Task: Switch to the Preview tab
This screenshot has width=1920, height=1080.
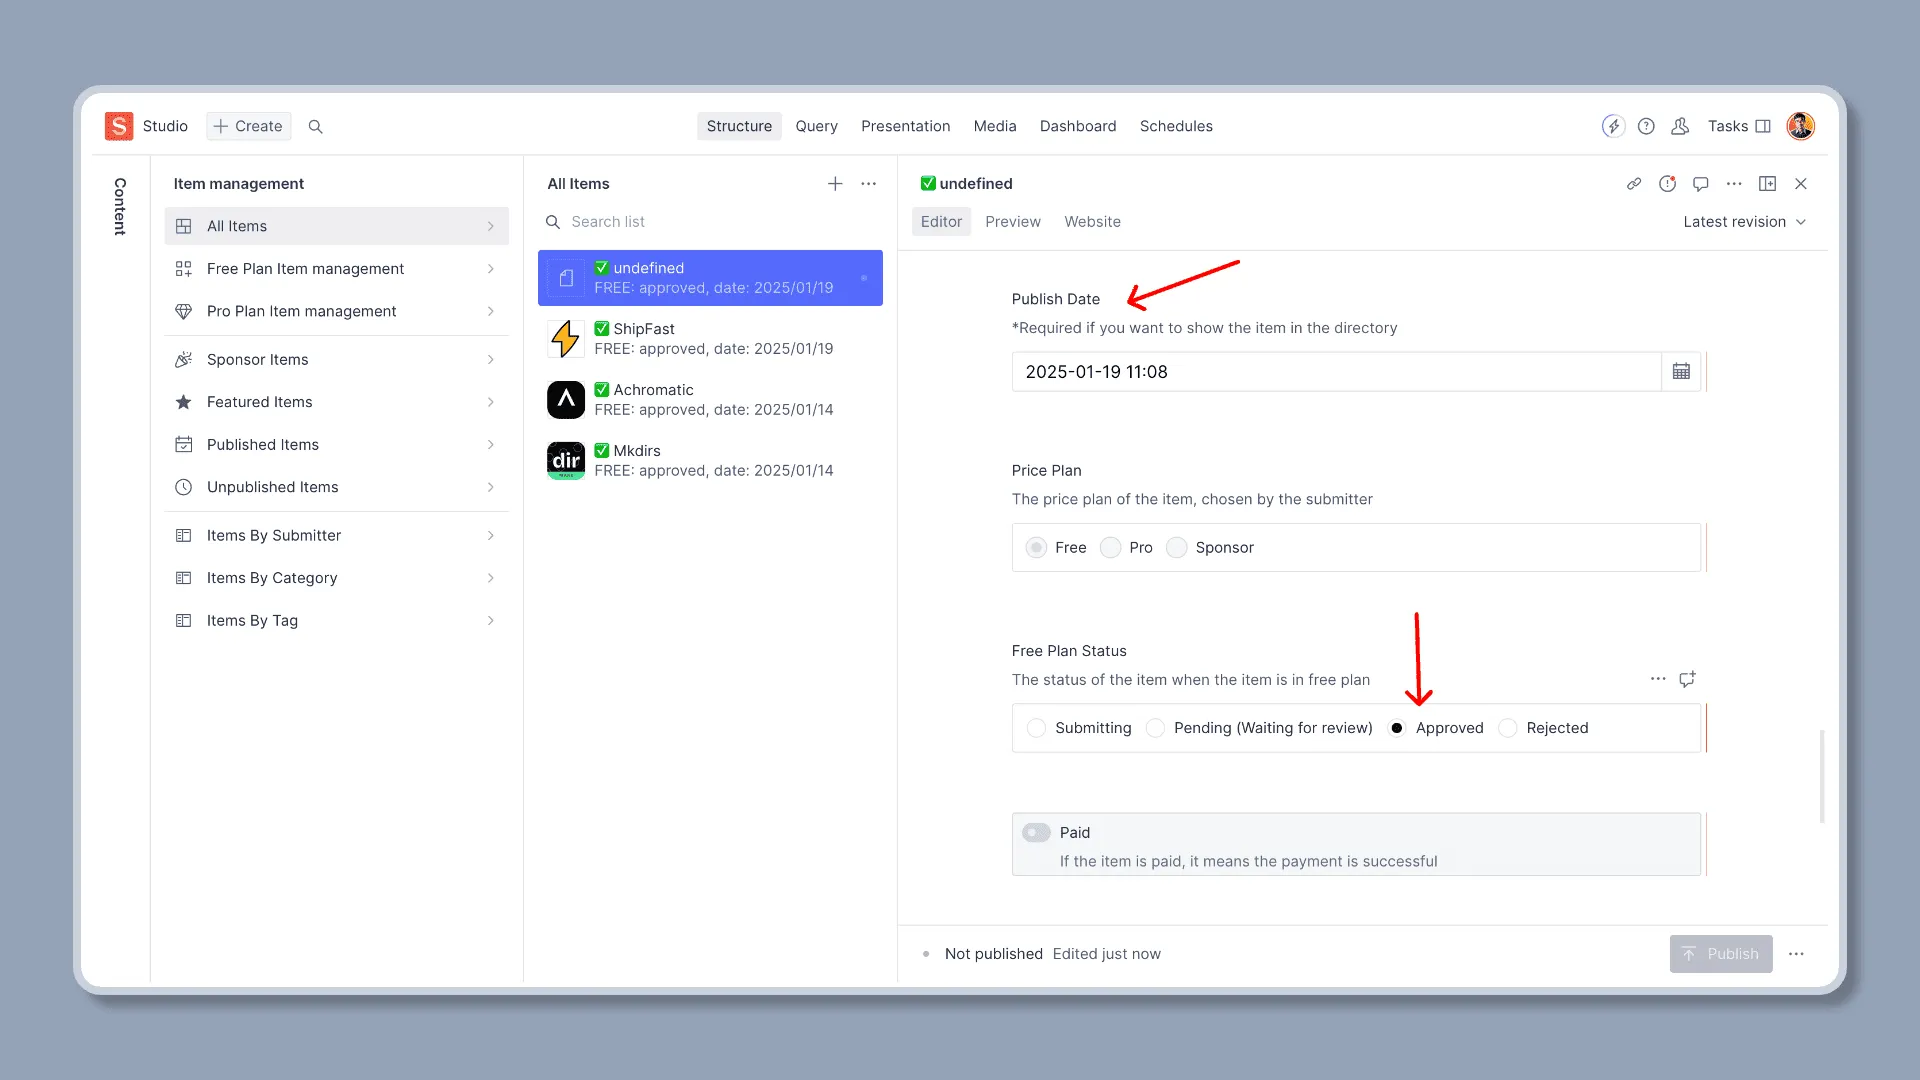Action: 1011,222
